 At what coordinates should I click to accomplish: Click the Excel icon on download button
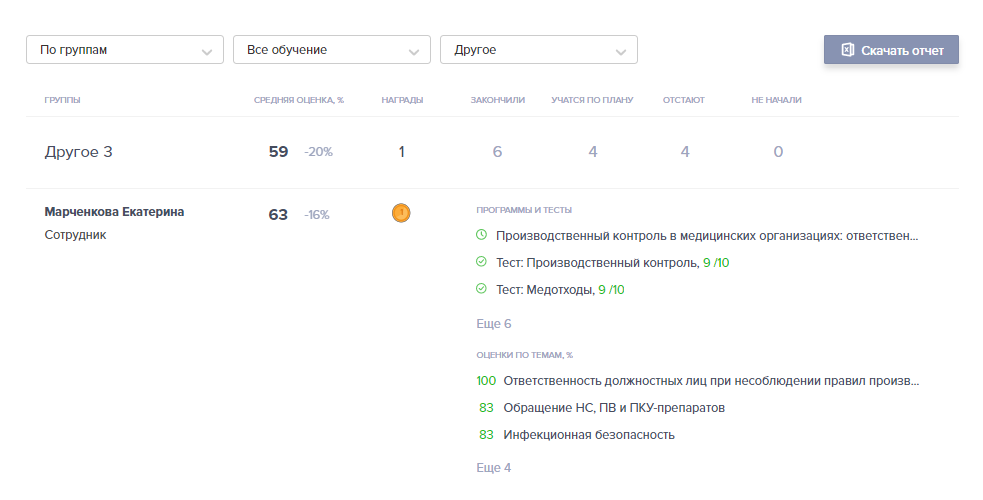pyautogui.click(x=847, y=50)
